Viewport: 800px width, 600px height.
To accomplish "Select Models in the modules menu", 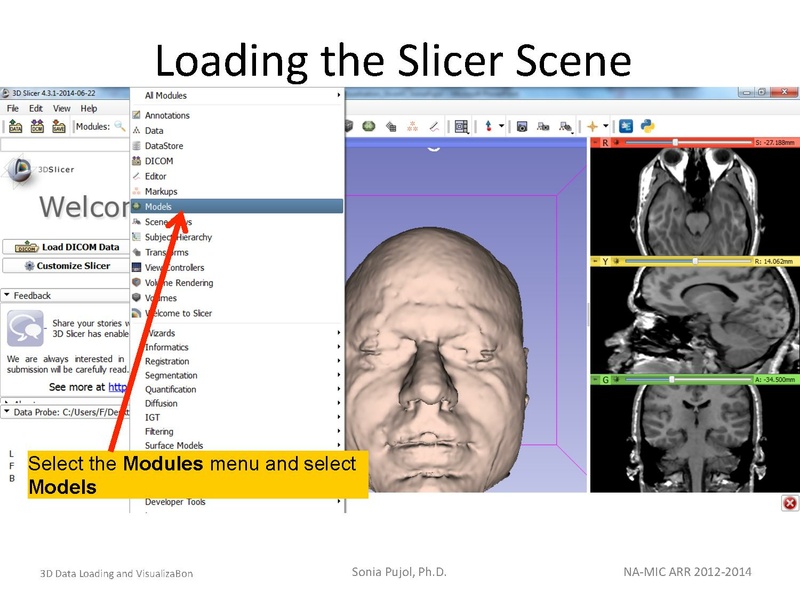I will [237, 206].
